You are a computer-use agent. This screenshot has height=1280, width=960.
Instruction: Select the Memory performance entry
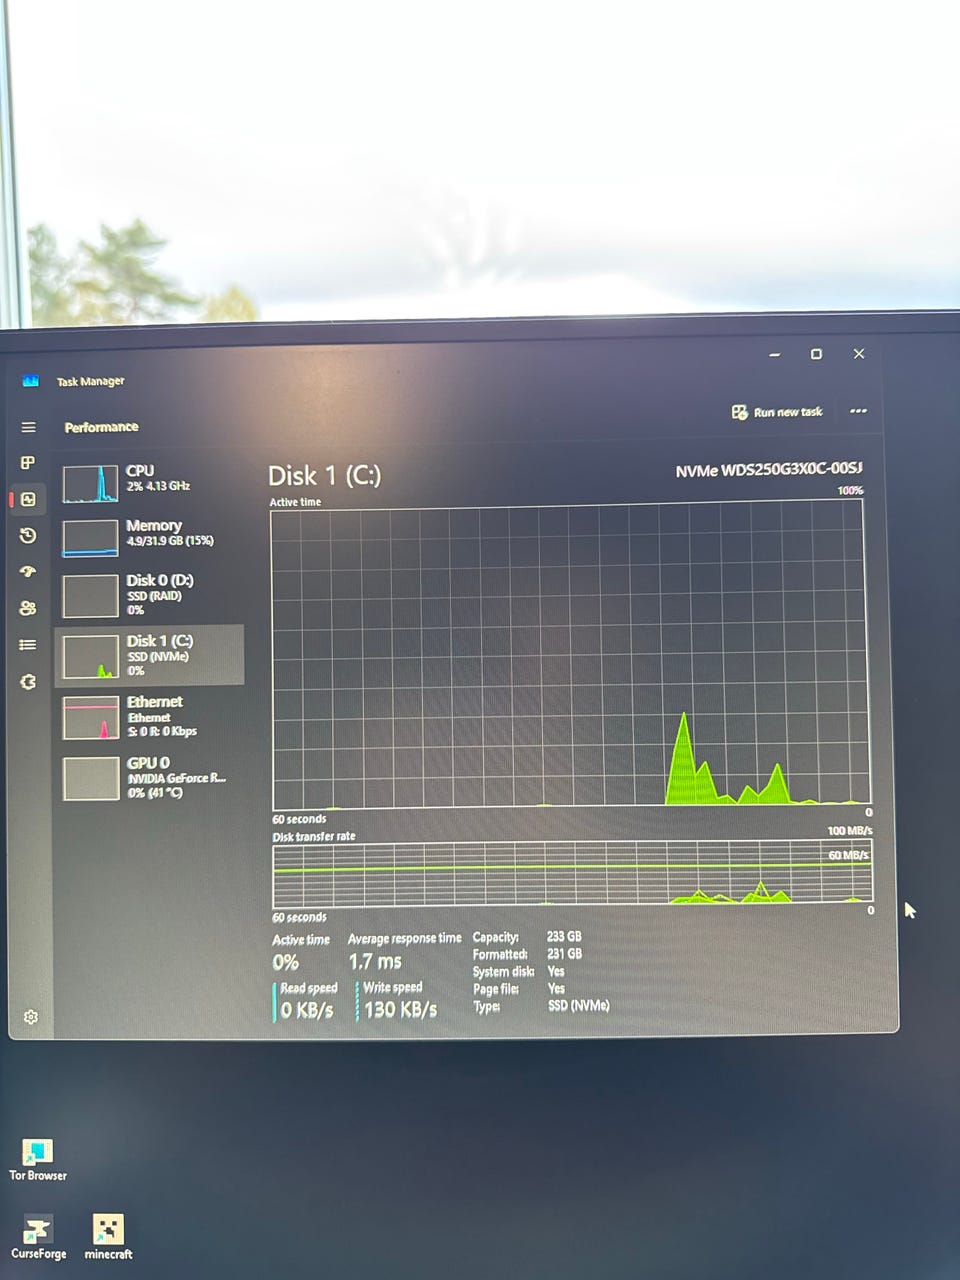coord(150,538)
